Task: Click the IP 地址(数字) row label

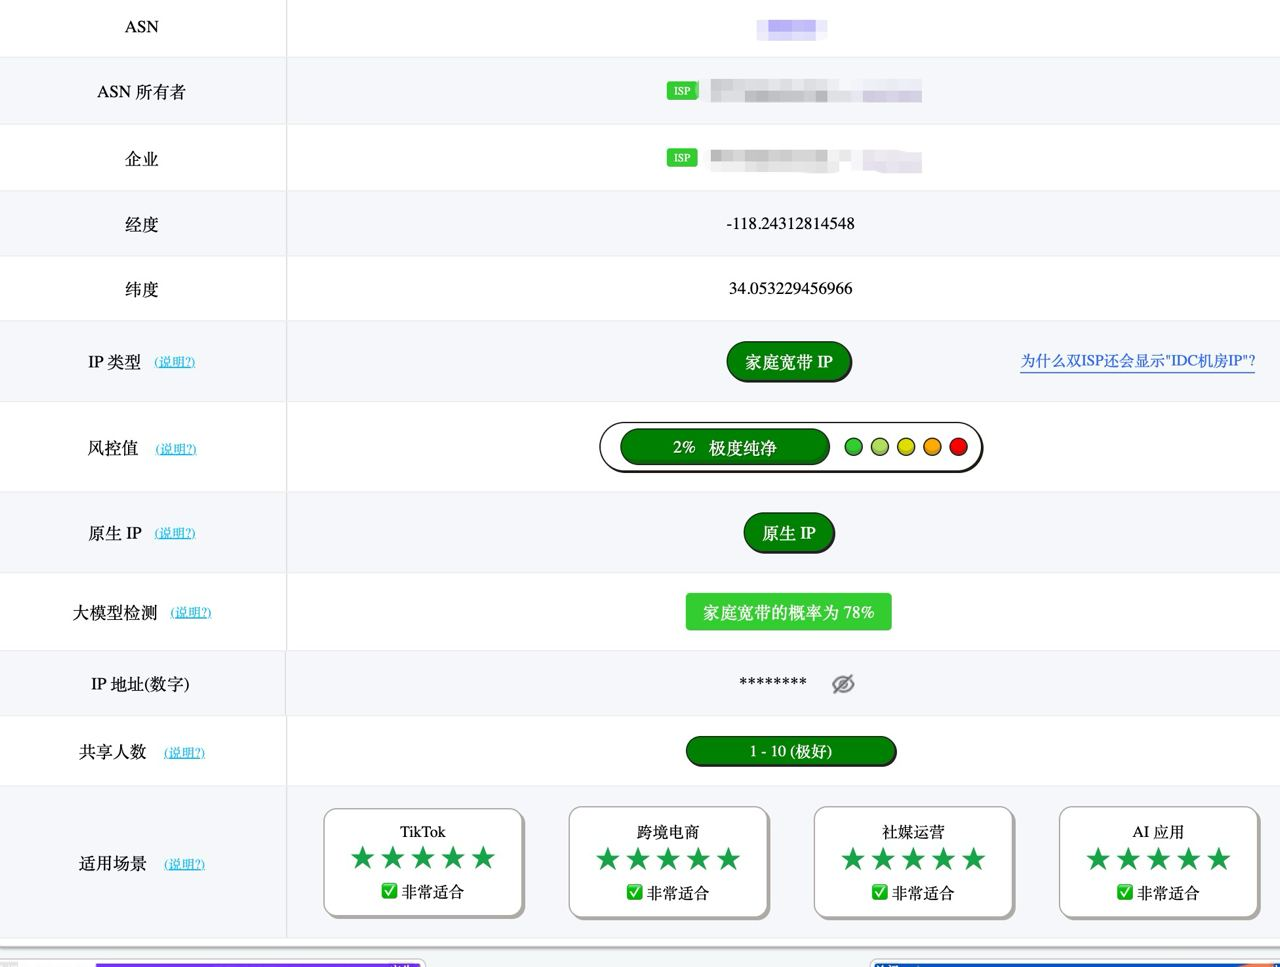Action: pos(140,684)
